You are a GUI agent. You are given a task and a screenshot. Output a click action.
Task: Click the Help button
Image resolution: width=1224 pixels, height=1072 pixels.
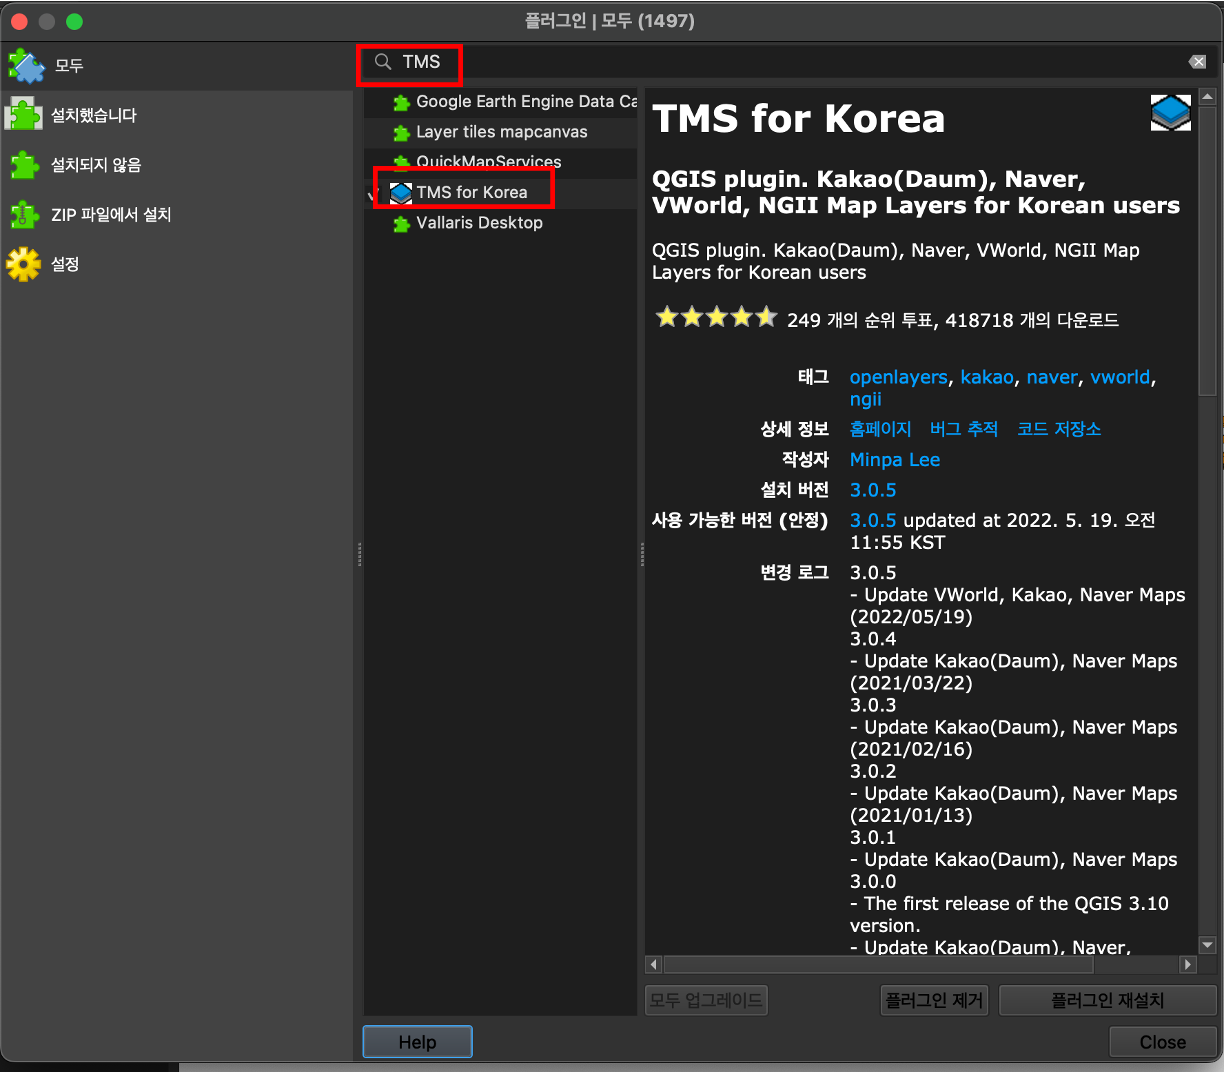[x=417, y=1042]
